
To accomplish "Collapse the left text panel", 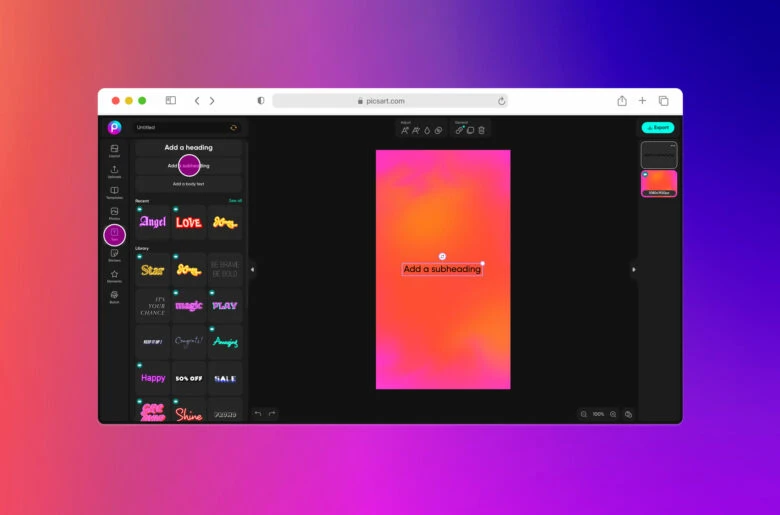I will tap(252, 269).
